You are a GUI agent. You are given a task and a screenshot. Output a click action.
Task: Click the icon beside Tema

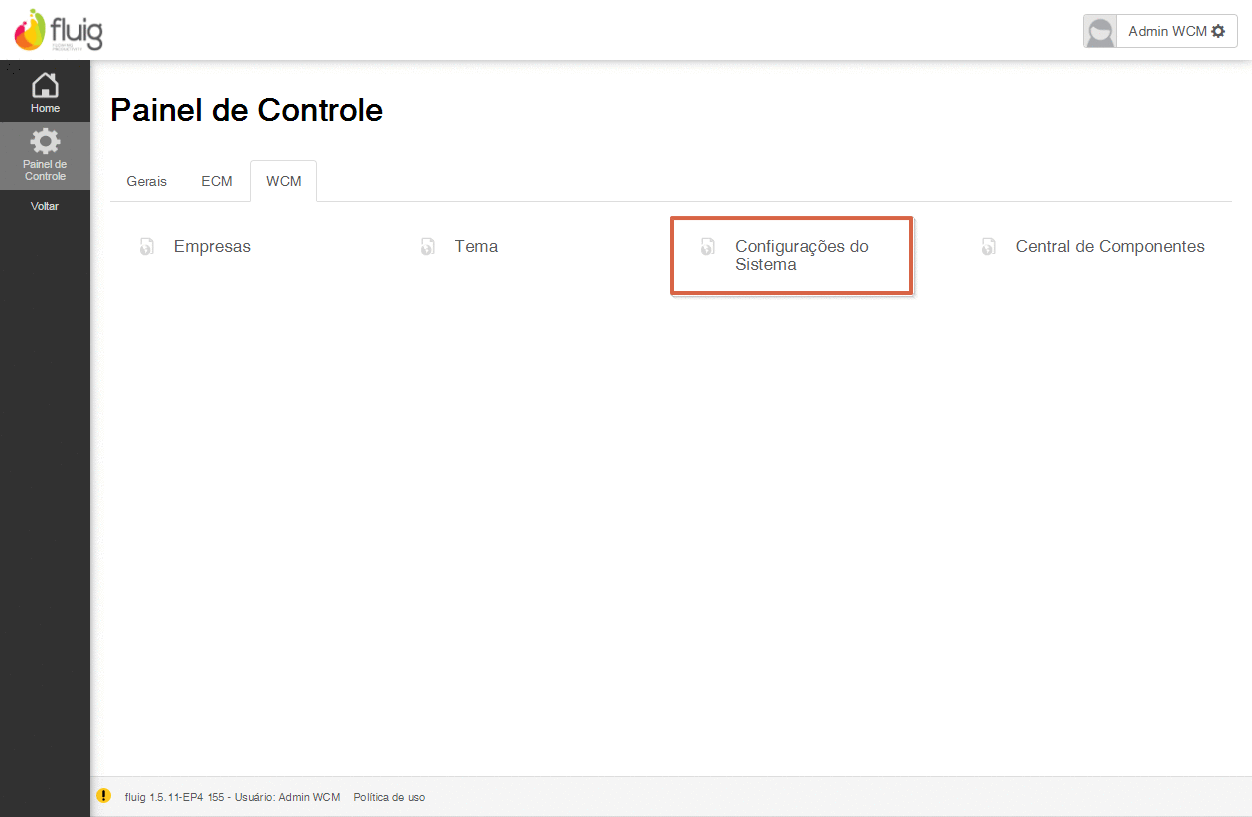(427, 246)
